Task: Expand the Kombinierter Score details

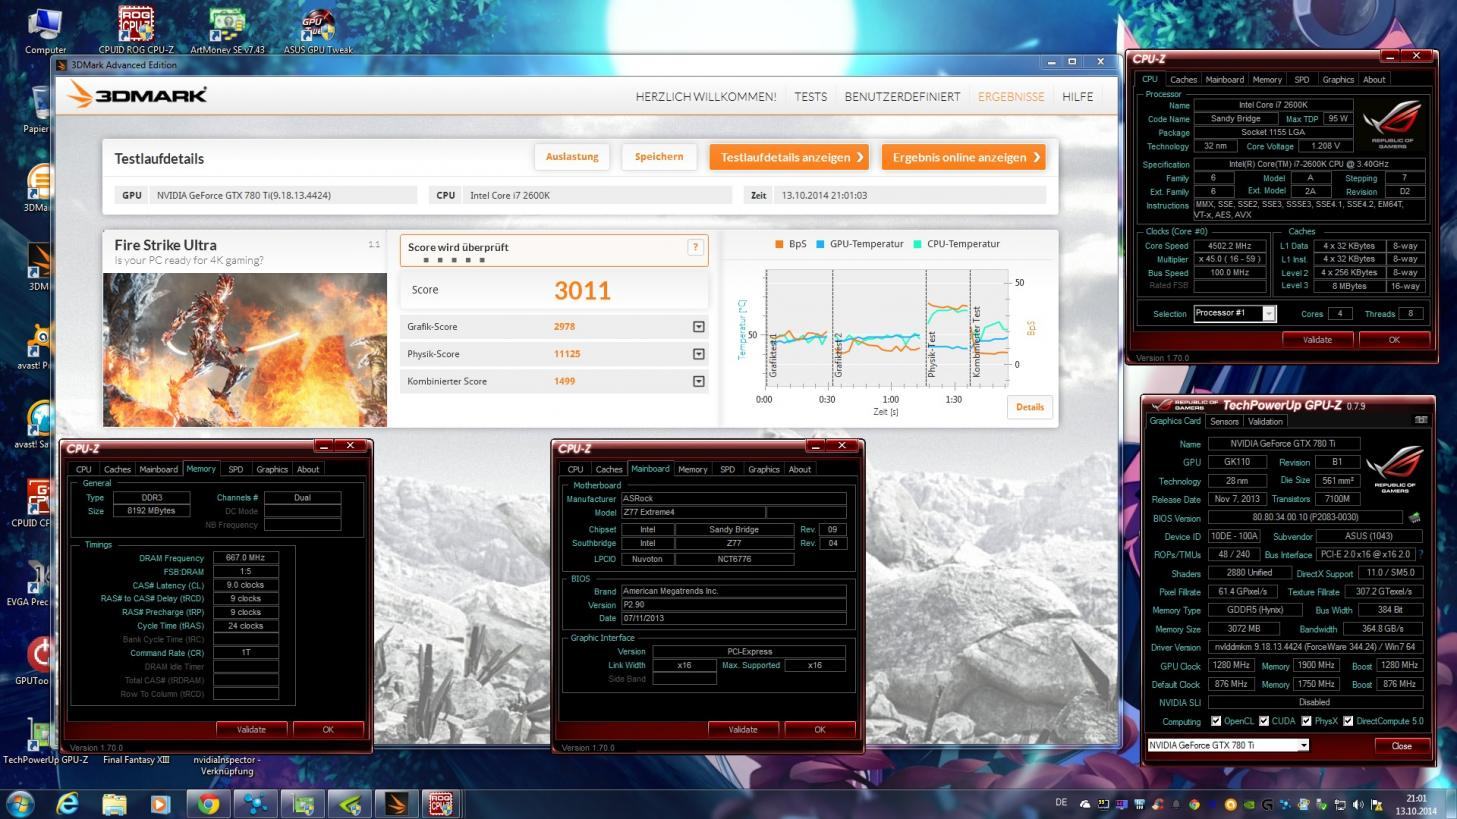Action: (x=698, y=381)
